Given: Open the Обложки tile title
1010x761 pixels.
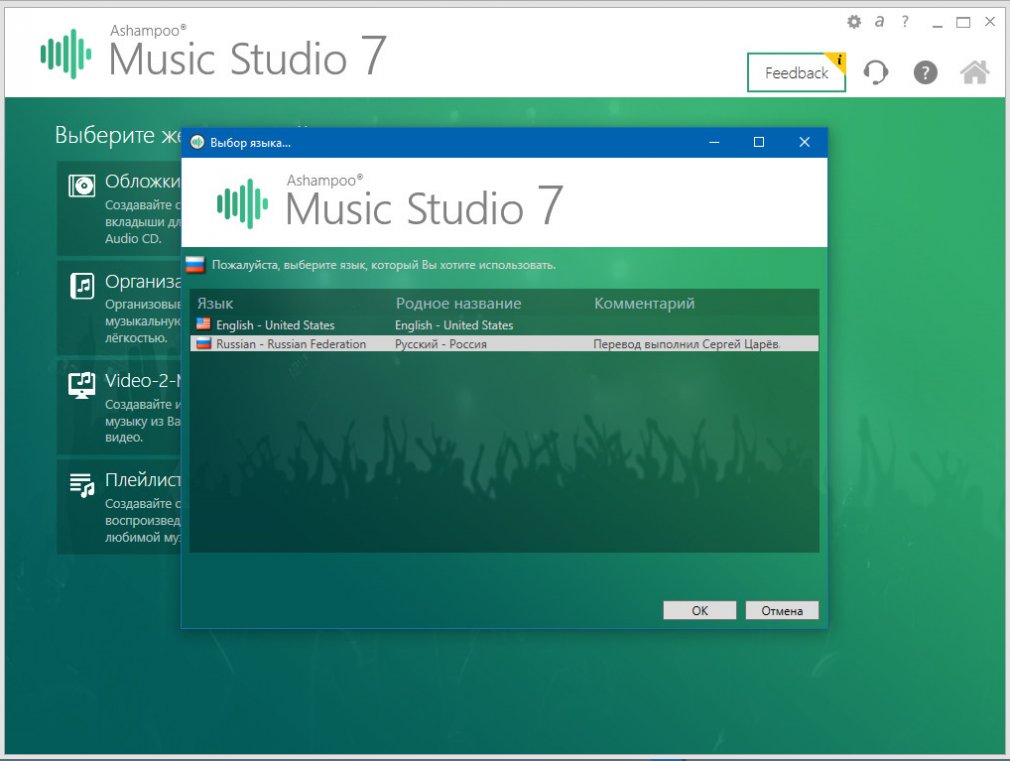Looking at the screenshot, I should pyautogui.click(x=142, y=182).
